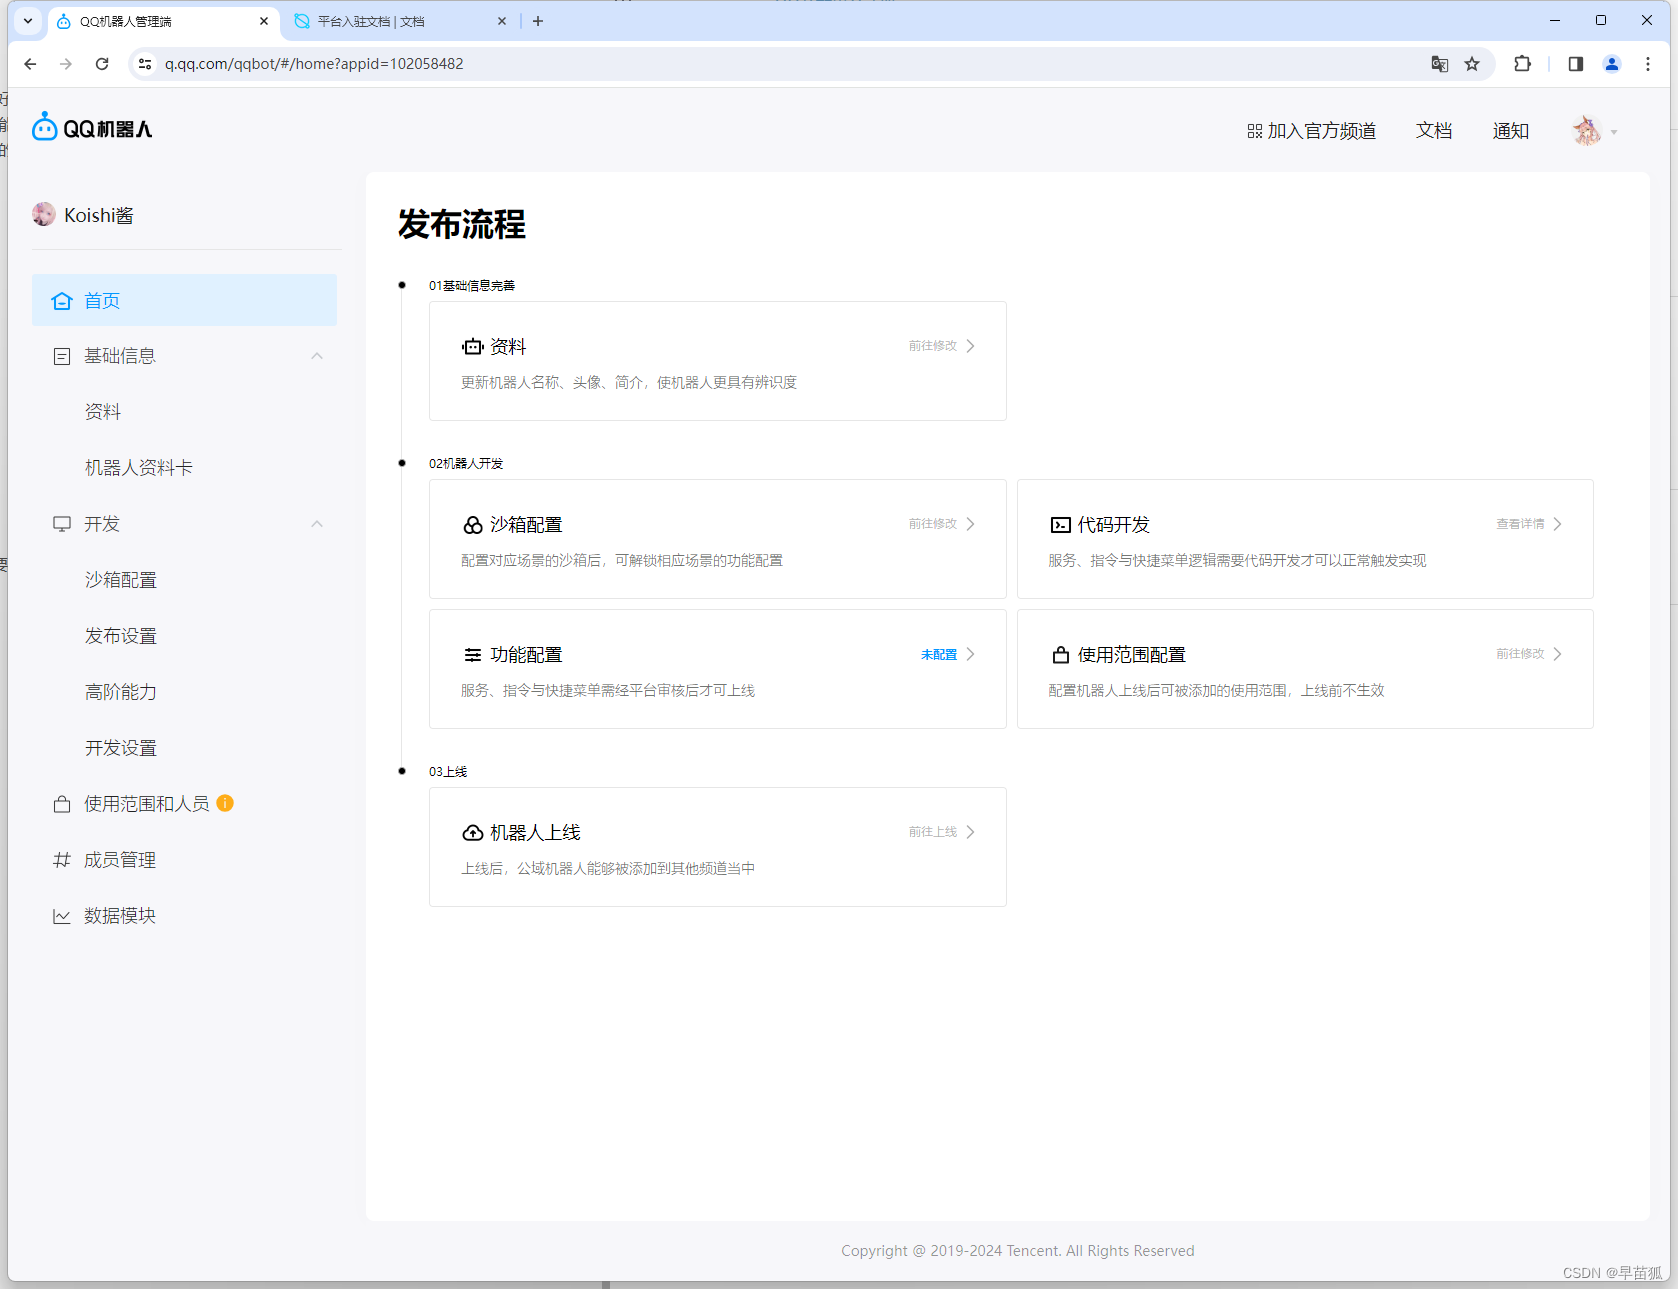Click chevron on the 资料 card

970,346
